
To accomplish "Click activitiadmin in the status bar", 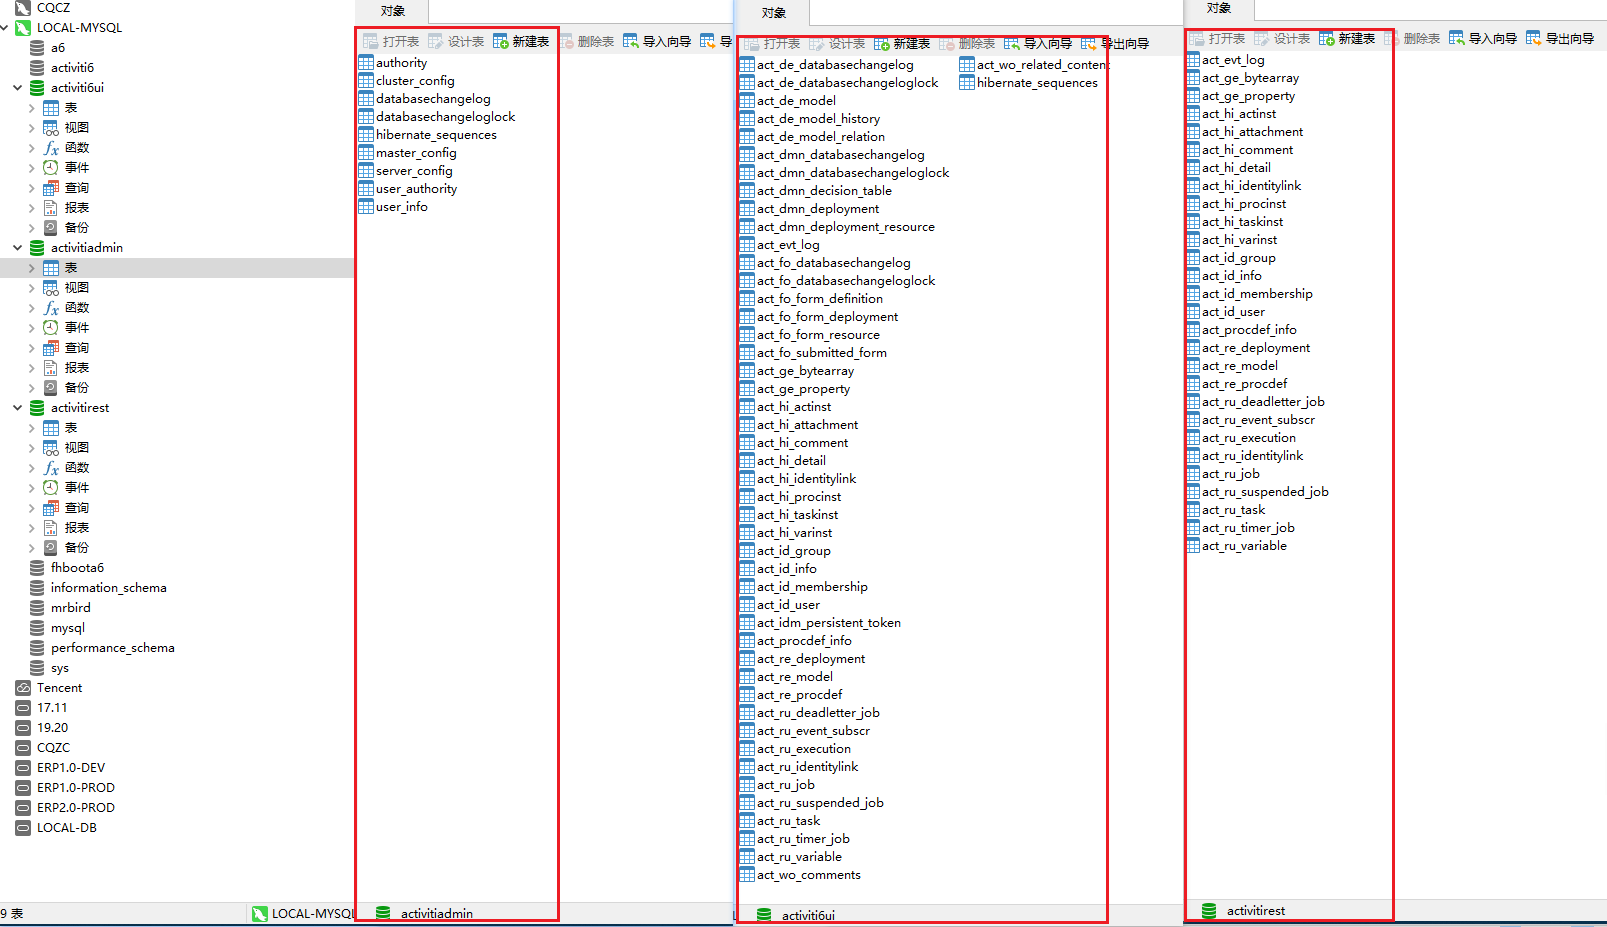I will tap(434, 913).
